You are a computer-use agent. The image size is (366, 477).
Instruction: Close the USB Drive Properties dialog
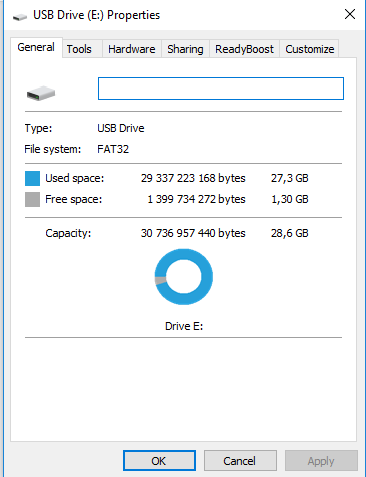coord(350,14)
